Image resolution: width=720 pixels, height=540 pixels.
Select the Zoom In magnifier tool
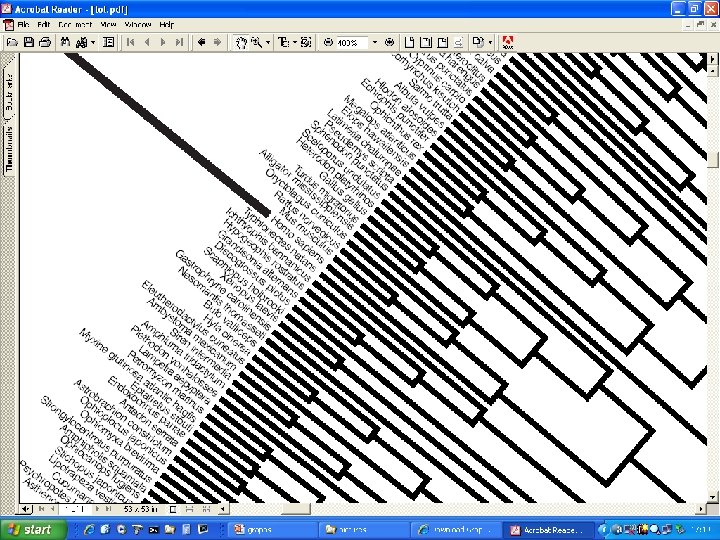[x=256, y=43]
